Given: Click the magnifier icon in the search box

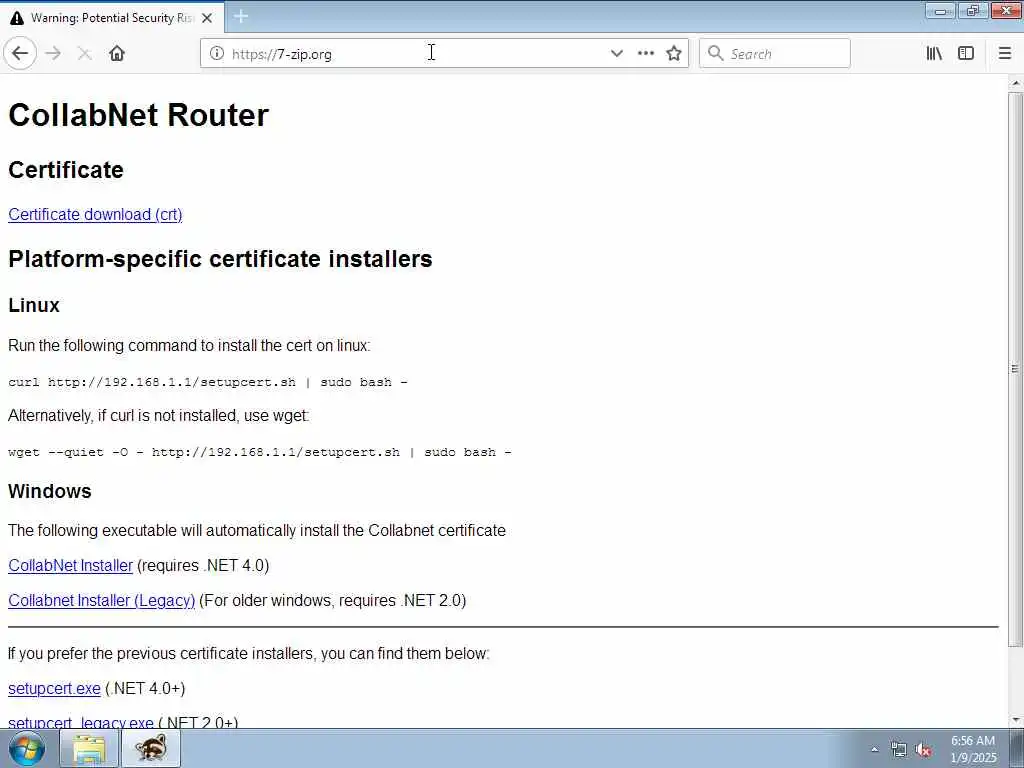Looking at the screenshot, I should coord(716,53).
